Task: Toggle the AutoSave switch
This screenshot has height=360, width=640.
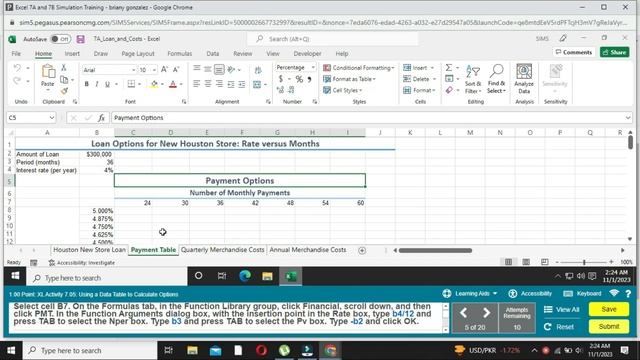Action: point(60,39)
